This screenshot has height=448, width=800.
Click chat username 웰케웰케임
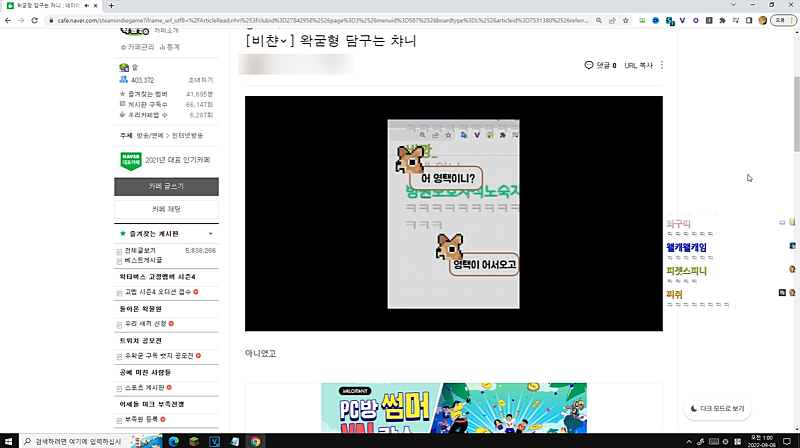[x=686, y=247]
